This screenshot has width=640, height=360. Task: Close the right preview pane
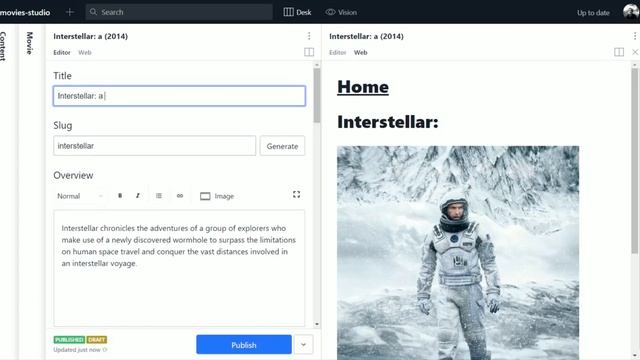[x=635, y=52]
